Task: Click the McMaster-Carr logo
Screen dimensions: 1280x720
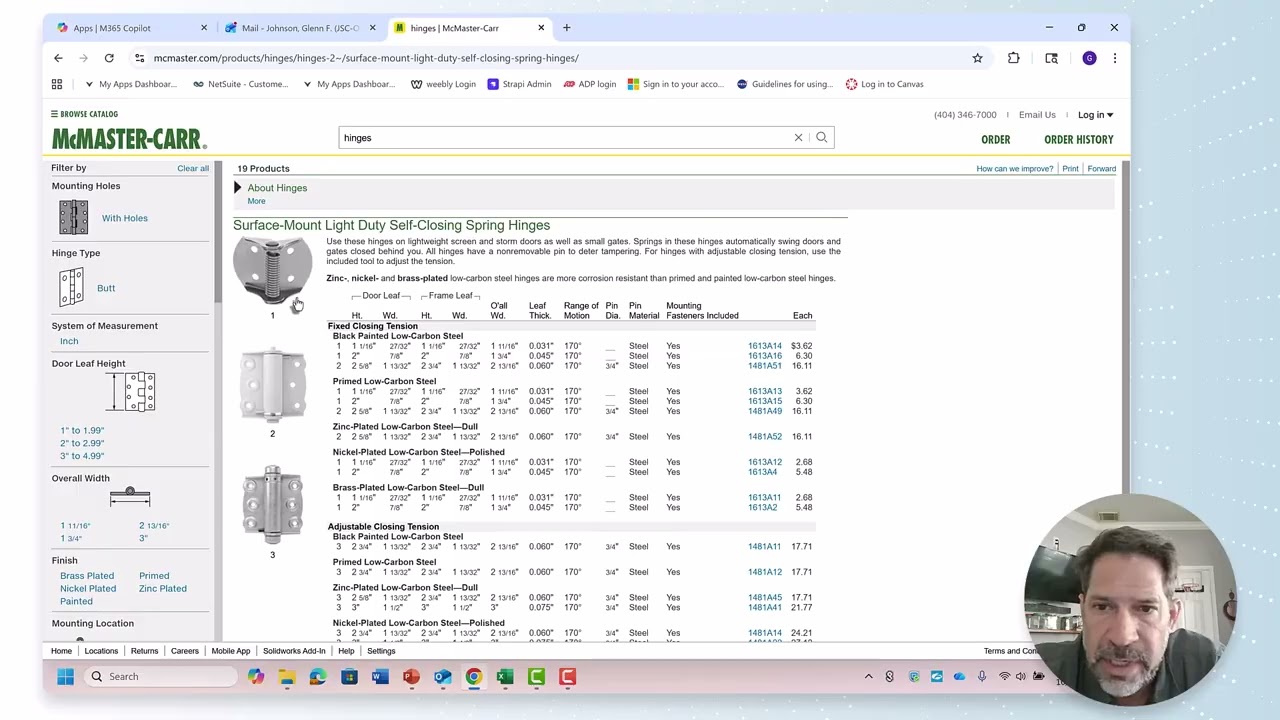Action: click(129, 139)
